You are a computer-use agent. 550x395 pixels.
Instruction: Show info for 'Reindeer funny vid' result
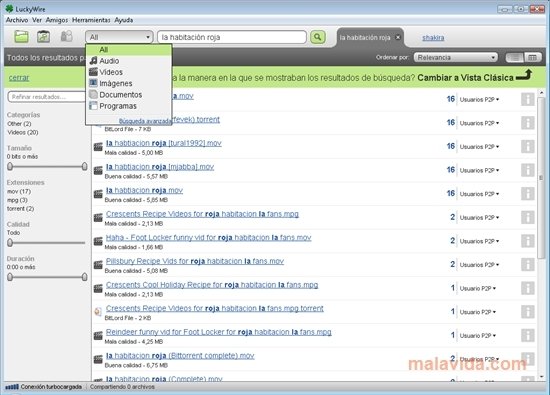(528, 335)
